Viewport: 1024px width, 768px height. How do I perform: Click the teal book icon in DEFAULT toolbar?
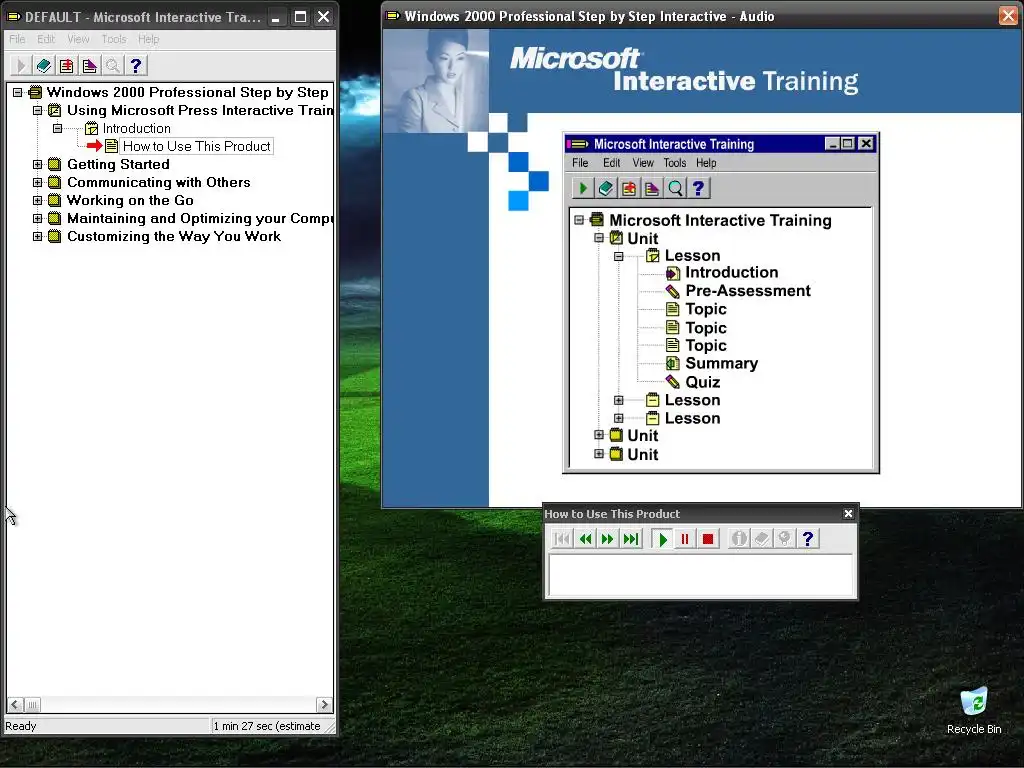[44, 65]
